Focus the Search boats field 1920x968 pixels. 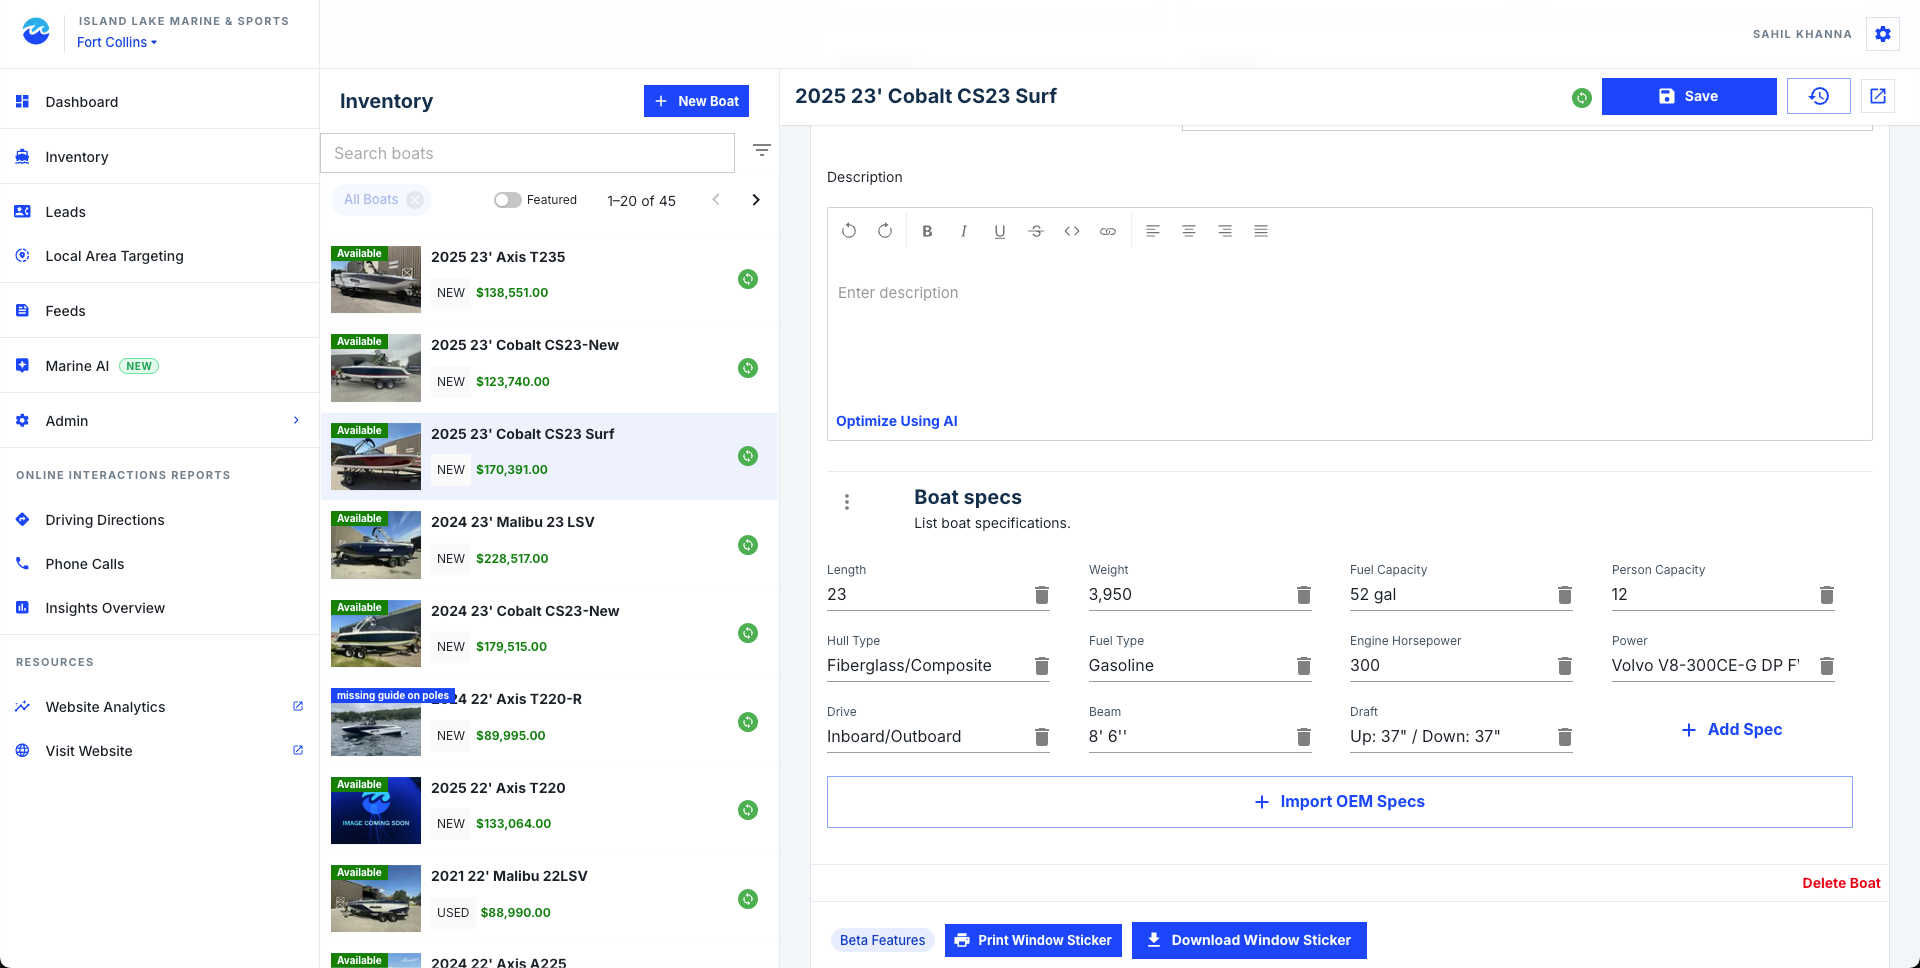point(527,153)
